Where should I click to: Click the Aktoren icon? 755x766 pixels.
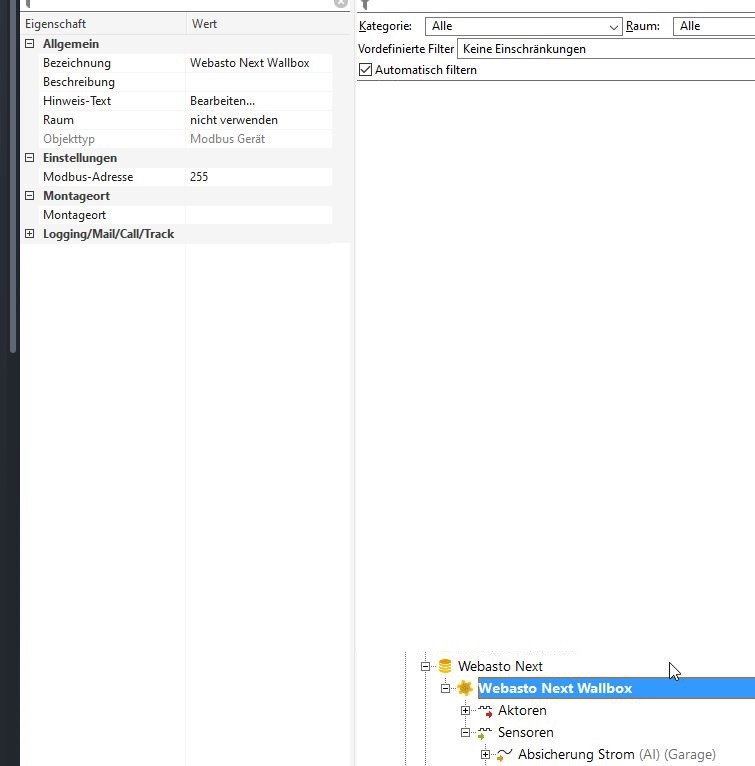(x=485, y=711)
